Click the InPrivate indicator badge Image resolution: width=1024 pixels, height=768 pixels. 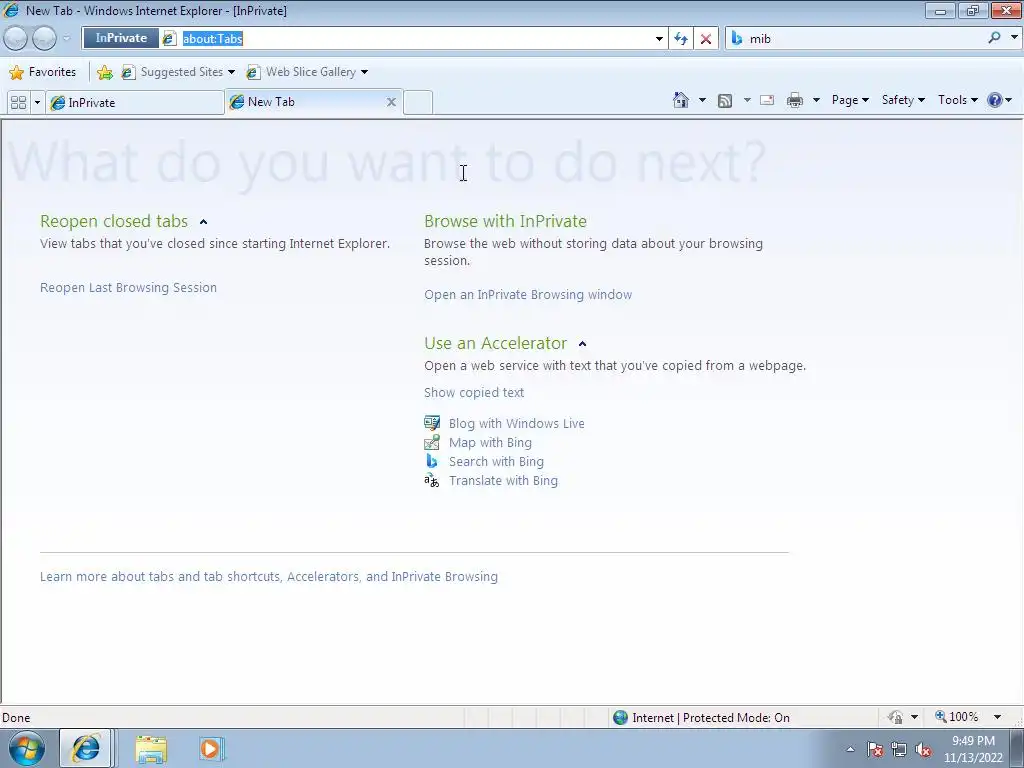click(121, 38)
